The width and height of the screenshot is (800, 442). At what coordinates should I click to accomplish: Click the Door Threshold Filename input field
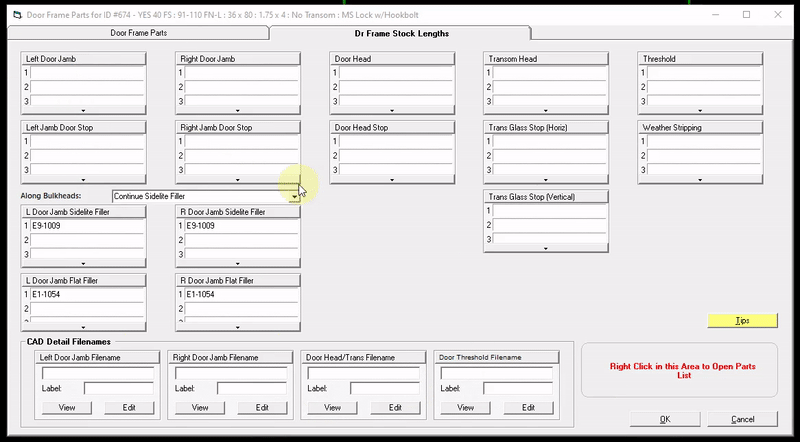pyautogui.click(x=497, y=373)
